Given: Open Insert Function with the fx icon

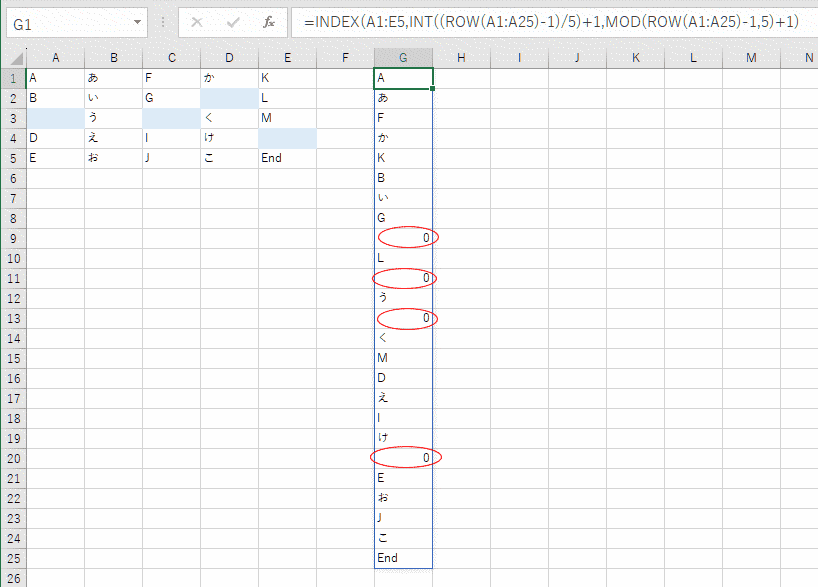Looking at the screenshot, I should tap(268, 22).
